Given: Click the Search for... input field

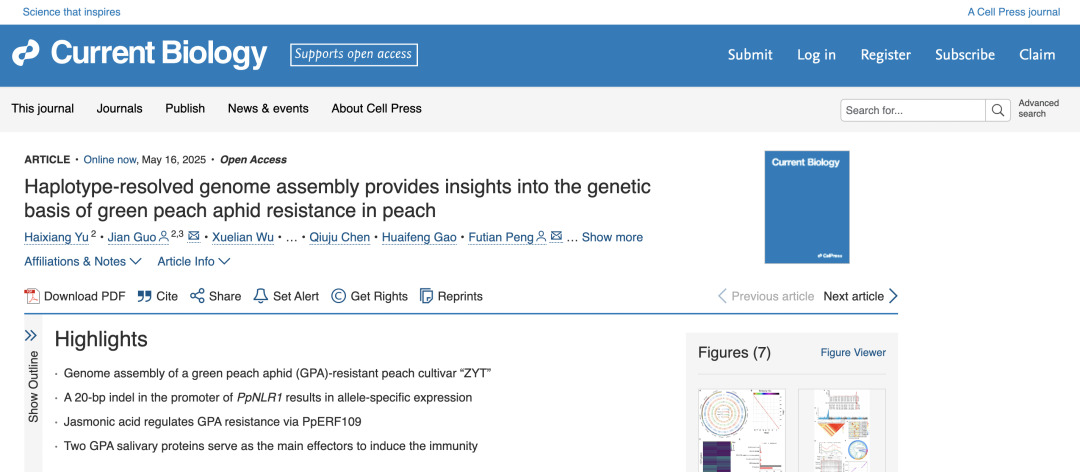Looking at the screenshot, I should 912,110.
